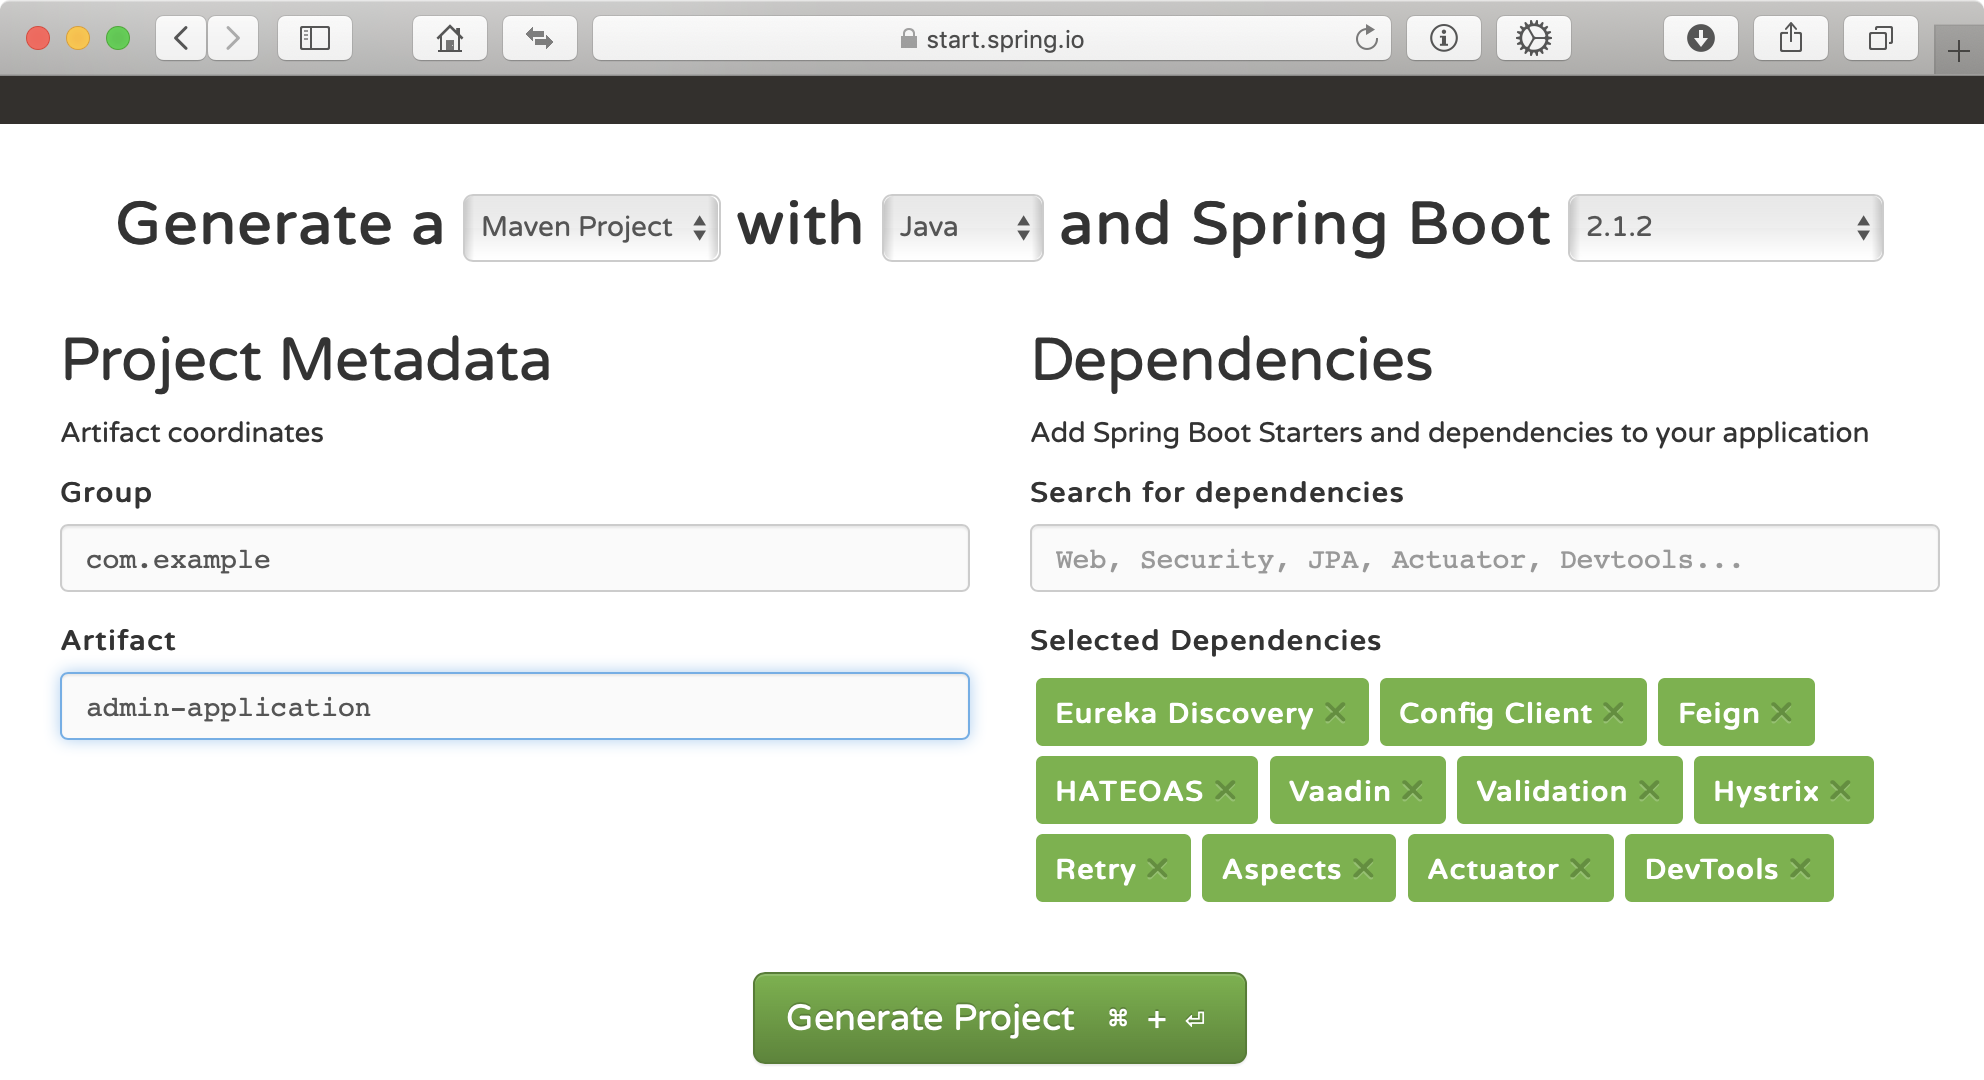Remove the Eureka Discovery dependency tag
The image size is (1984, 1080).
(x=1335, y=712)
